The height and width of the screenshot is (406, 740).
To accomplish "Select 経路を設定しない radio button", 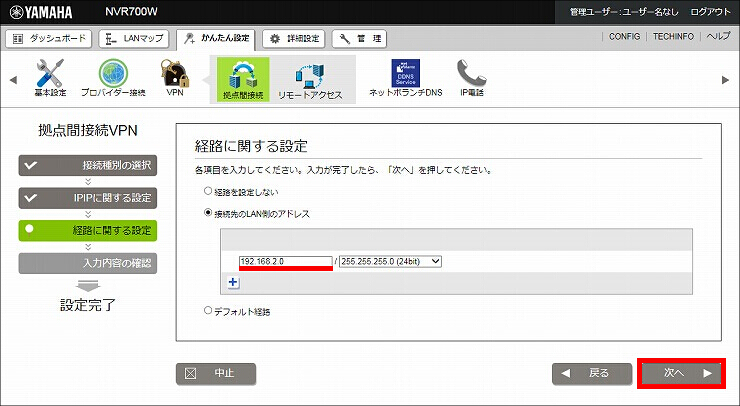I will click(x=208, y=191).
